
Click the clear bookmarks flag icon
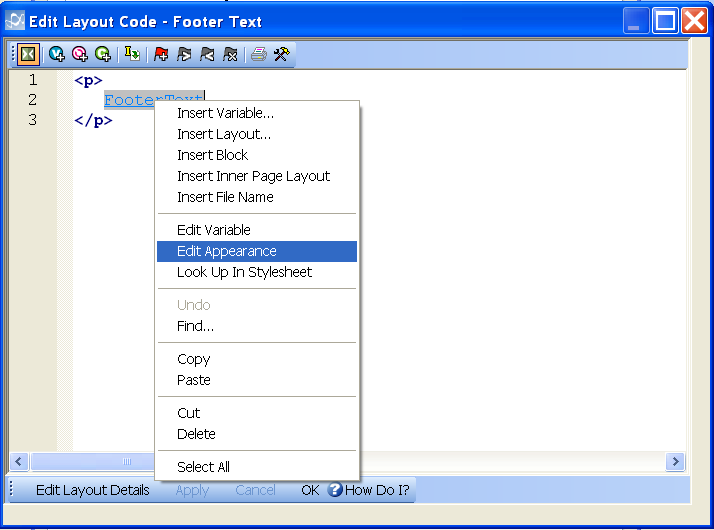point(230,55)
